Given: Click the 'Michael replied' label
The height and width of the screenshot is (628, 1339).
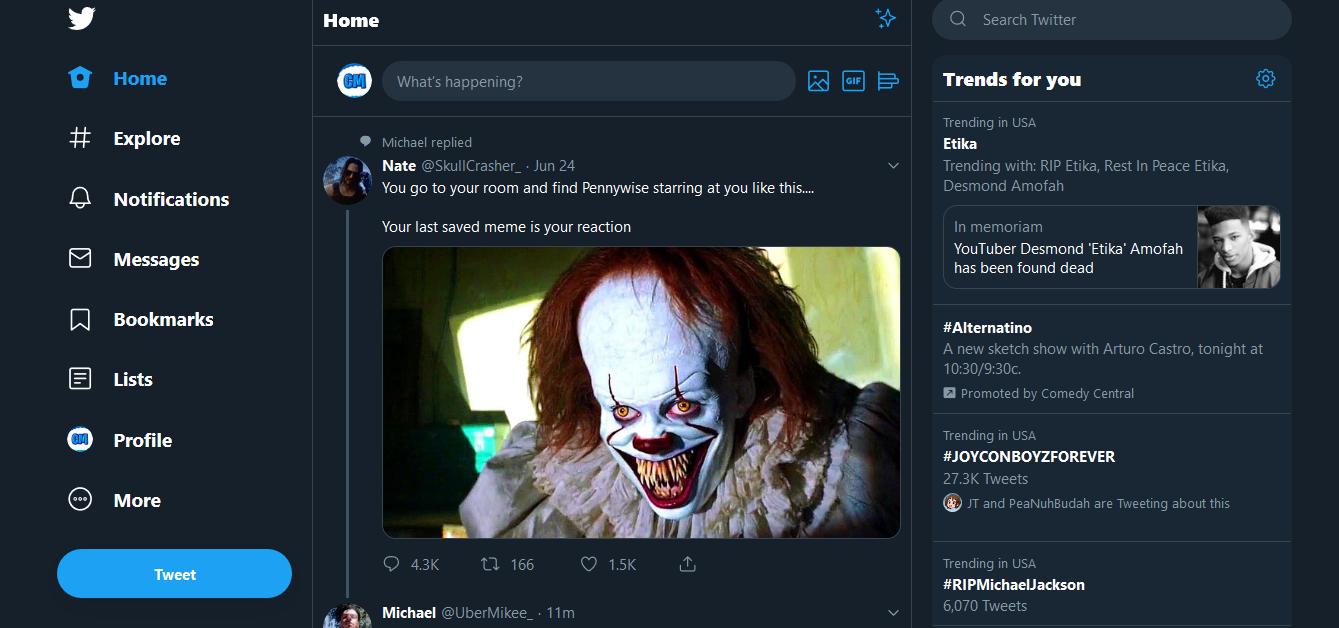Looking at the screenshot, I should (427, 142).
